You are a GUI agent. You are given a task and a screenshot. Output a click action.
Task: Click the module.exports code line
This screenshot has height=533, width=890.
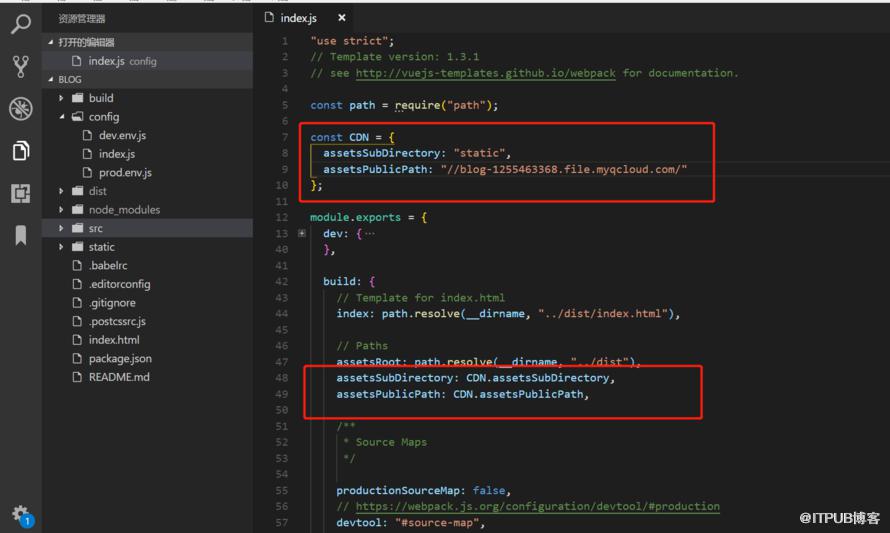click(x=368, y=217)
